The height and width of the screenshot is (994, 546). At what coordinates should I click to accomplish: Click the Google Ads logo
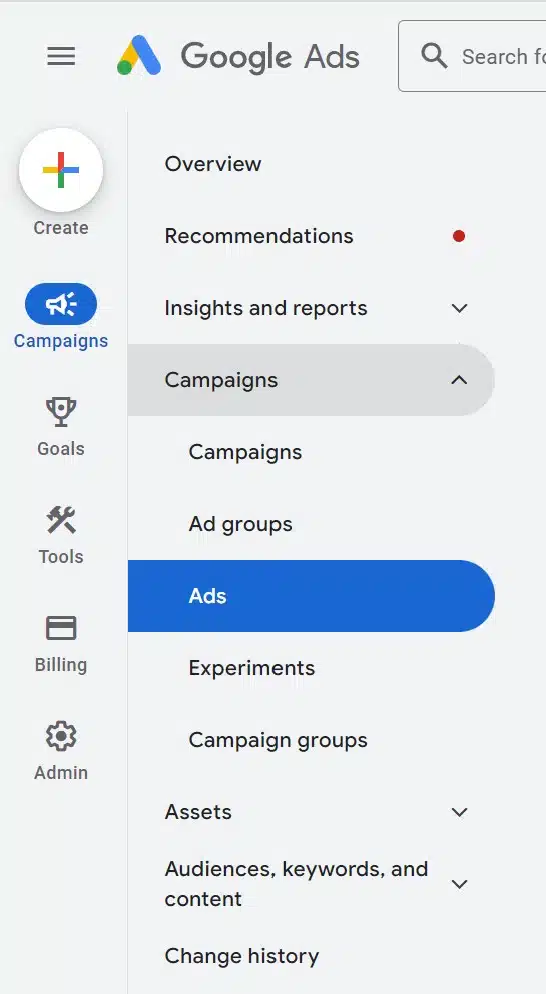[238, 56]
